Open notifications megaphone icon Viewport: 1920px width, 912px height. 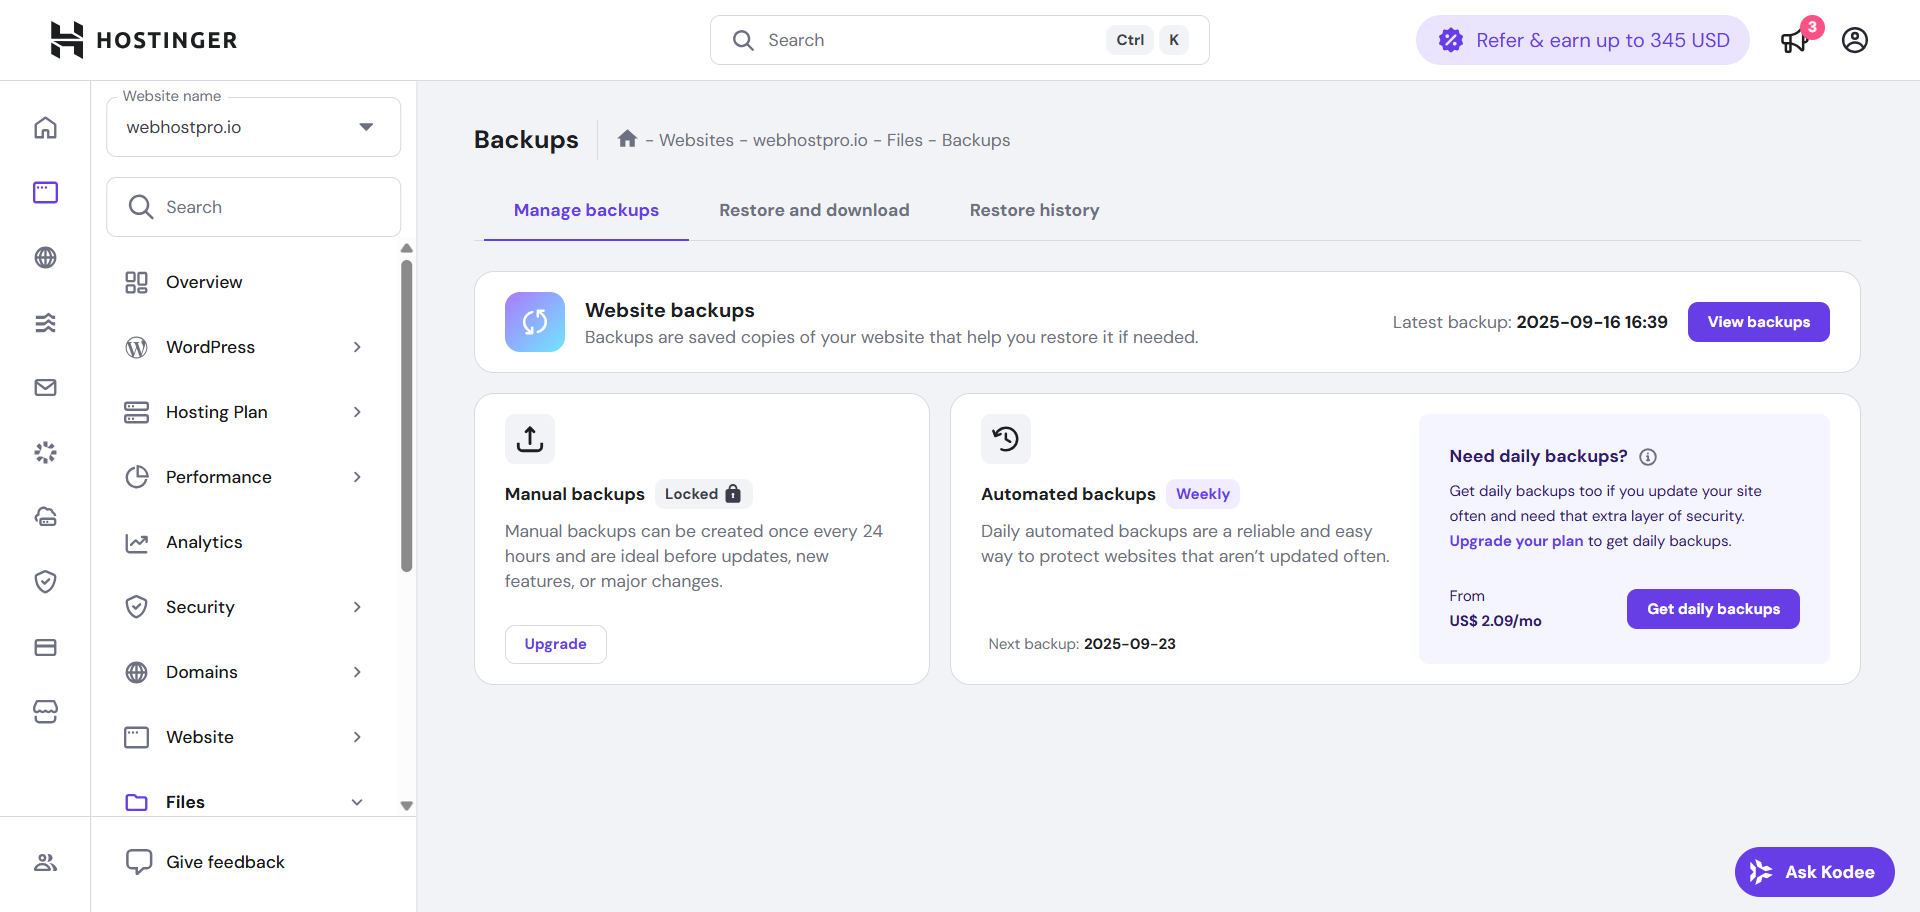click(x=1795, y=40)
